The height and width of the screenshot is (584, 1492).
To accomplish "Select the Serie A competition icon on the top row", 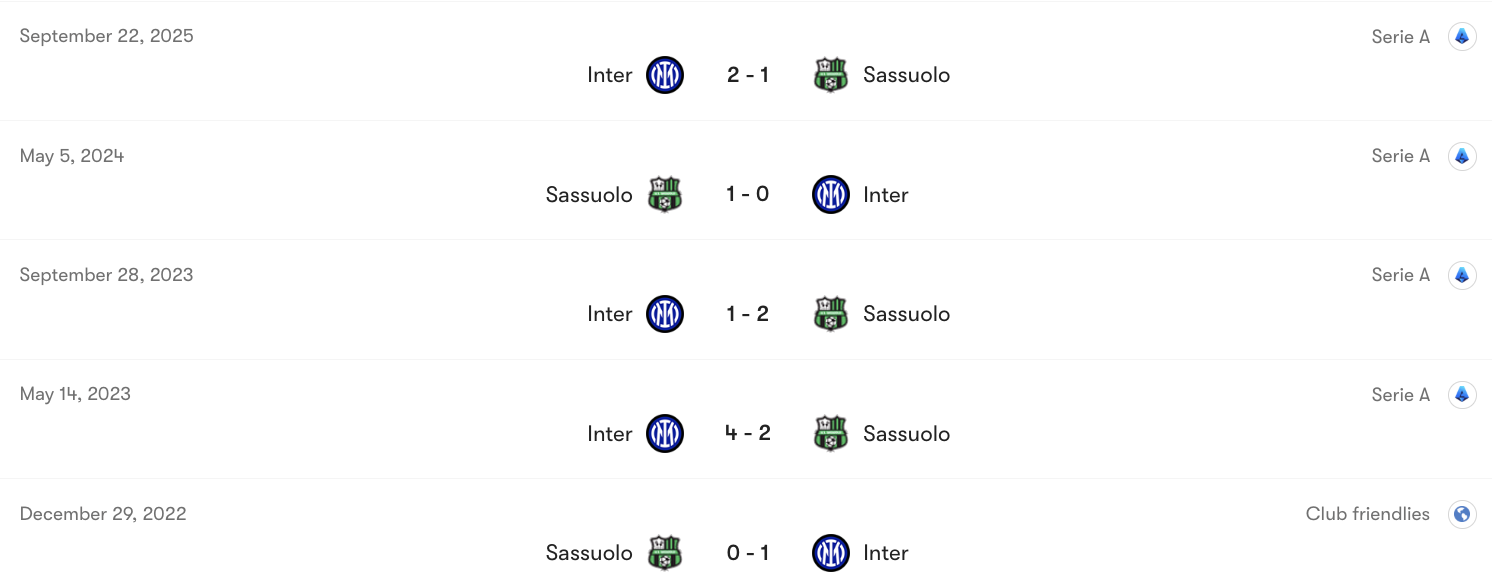I will point(1461,36).
